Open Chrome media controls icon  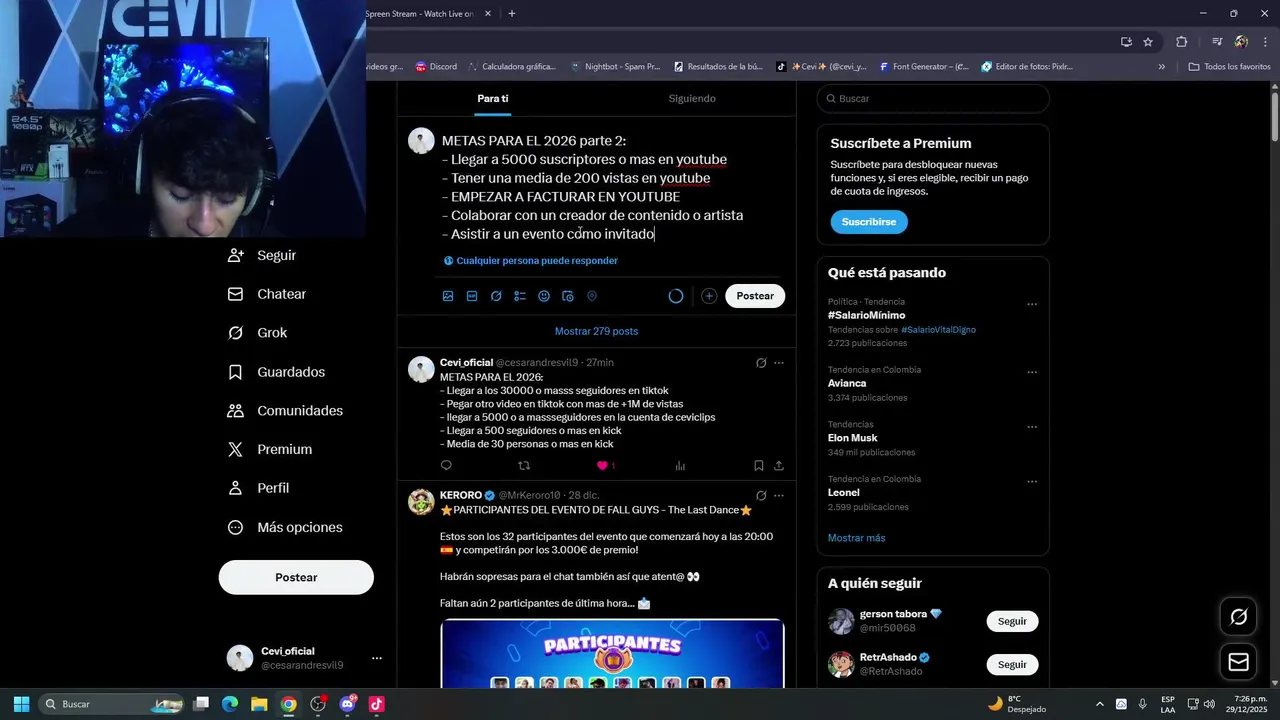pyautogui.click(x=1217, y=42)
